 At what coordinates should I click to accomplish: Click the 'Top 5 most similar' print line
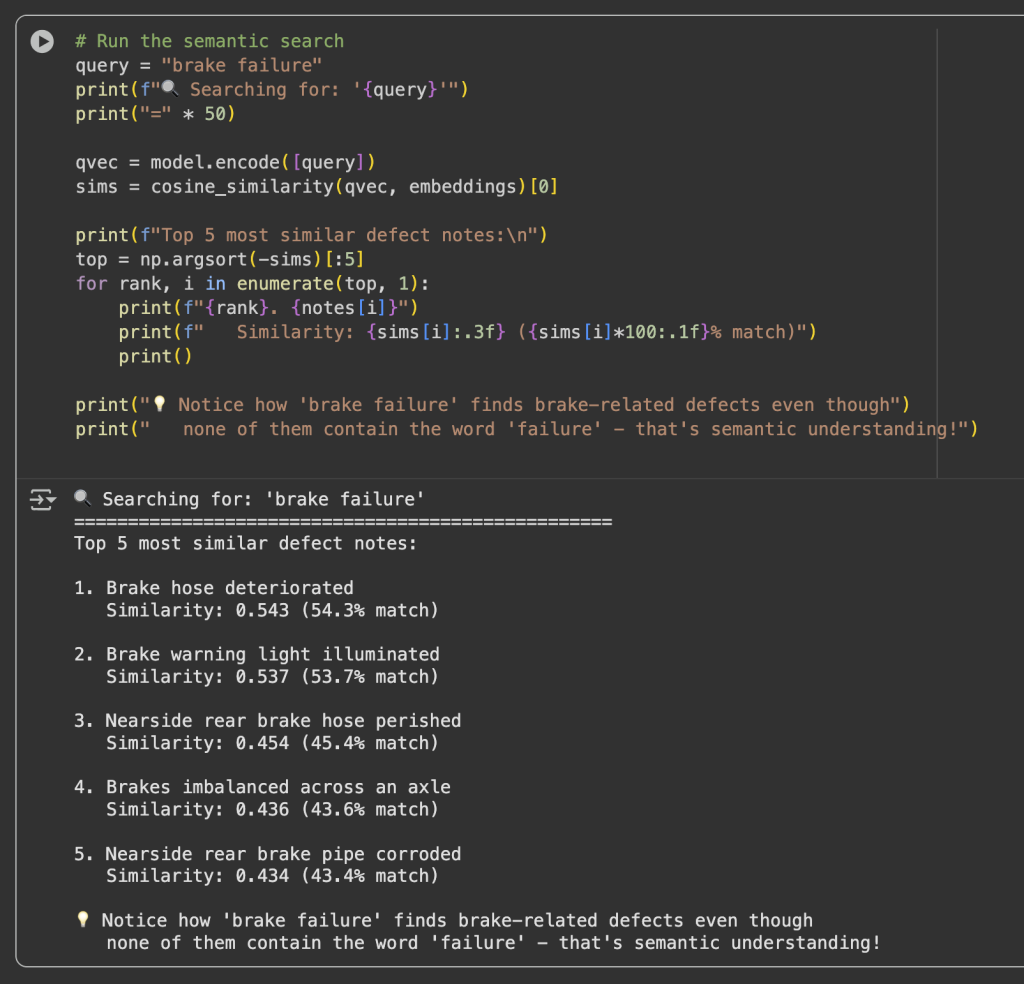pos(312,235)
